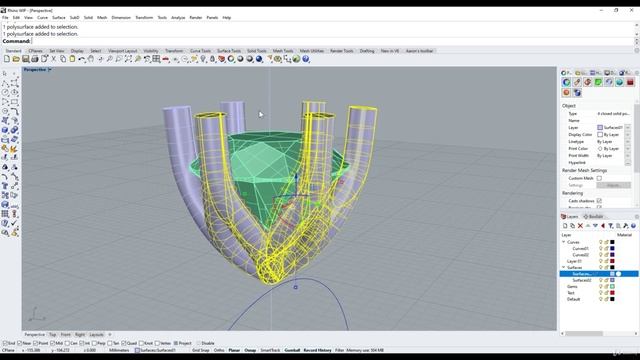Screen dimensions: 640x360
Task: Toggle visibility bulb of the Gems layer
Action: (x=600, y=287)
